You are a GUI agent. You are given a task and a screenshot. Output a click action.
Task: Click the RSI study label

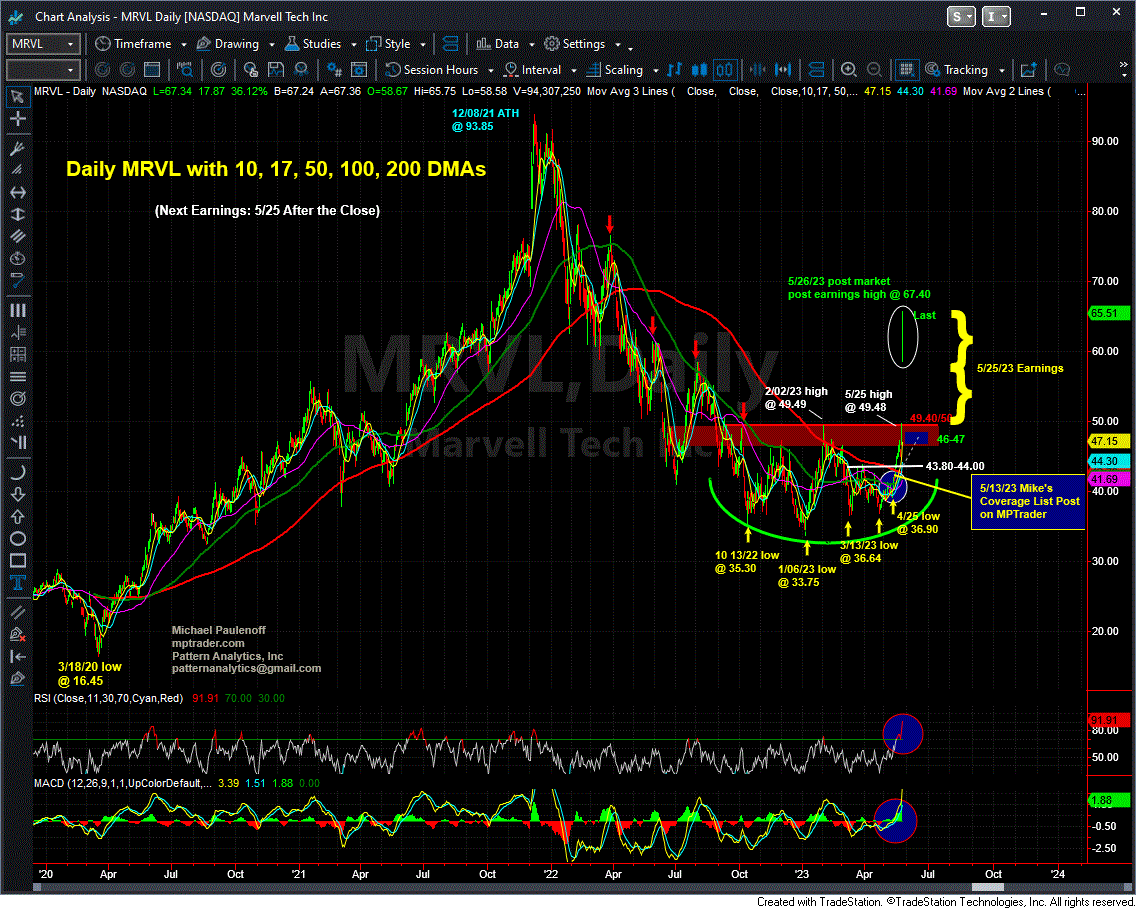pos(108,699)
